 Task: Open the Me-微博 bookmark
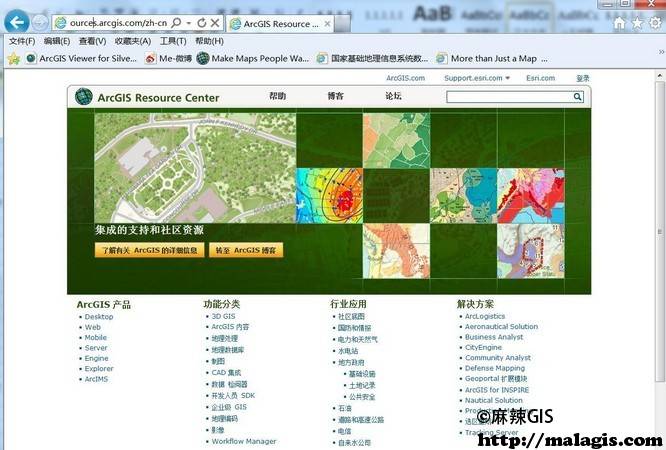pyautogui.click(x=168, y=58)
